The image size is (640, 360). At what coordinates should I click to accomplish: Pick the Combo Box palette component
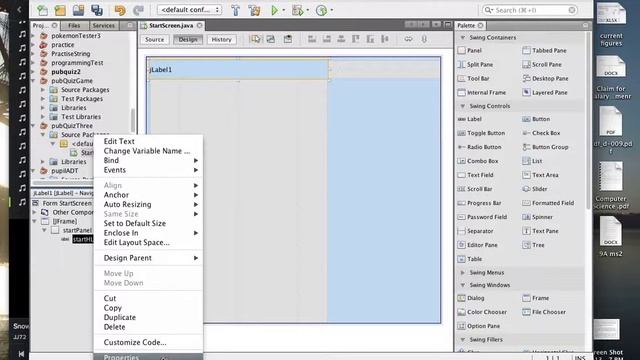click(x=478, y=161)
